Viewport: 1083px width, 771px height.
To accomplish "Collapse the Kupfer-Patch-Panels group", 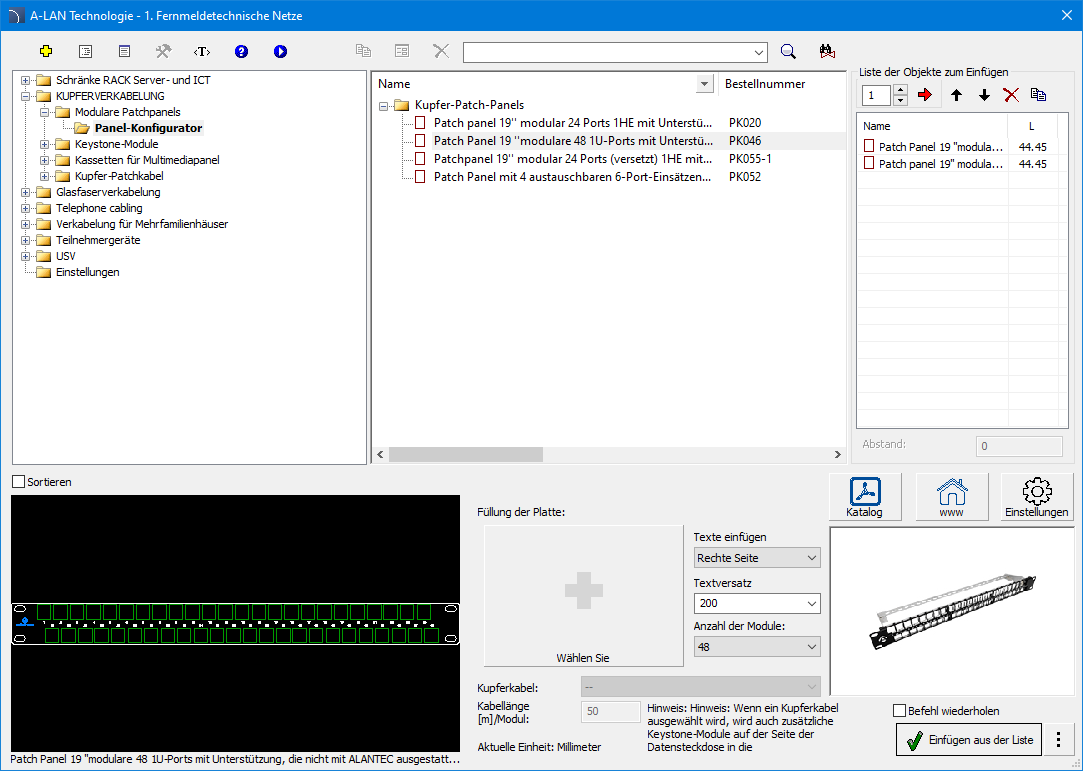I will (x=385, y=105).
